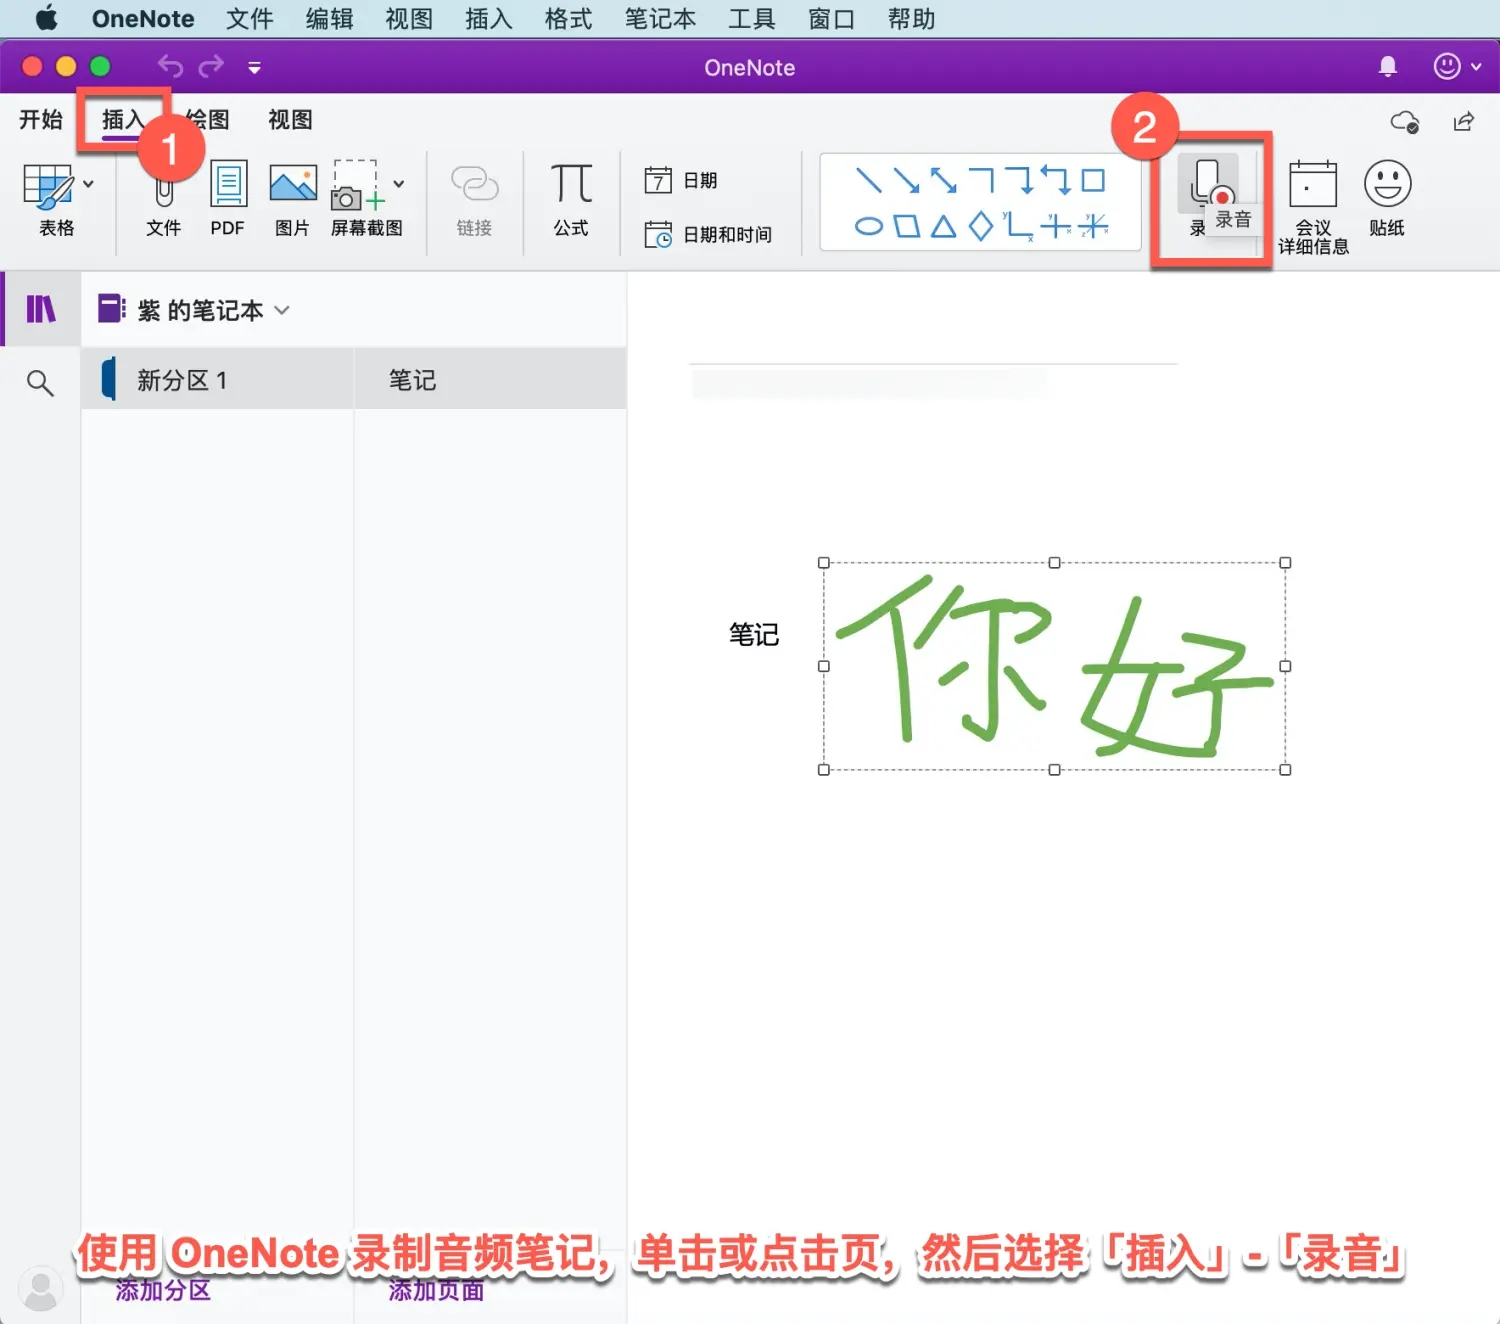Screen dimensions: 1500x1324
Task: Open the screenshot options dropdown arrow
Action: coord(398,183)
